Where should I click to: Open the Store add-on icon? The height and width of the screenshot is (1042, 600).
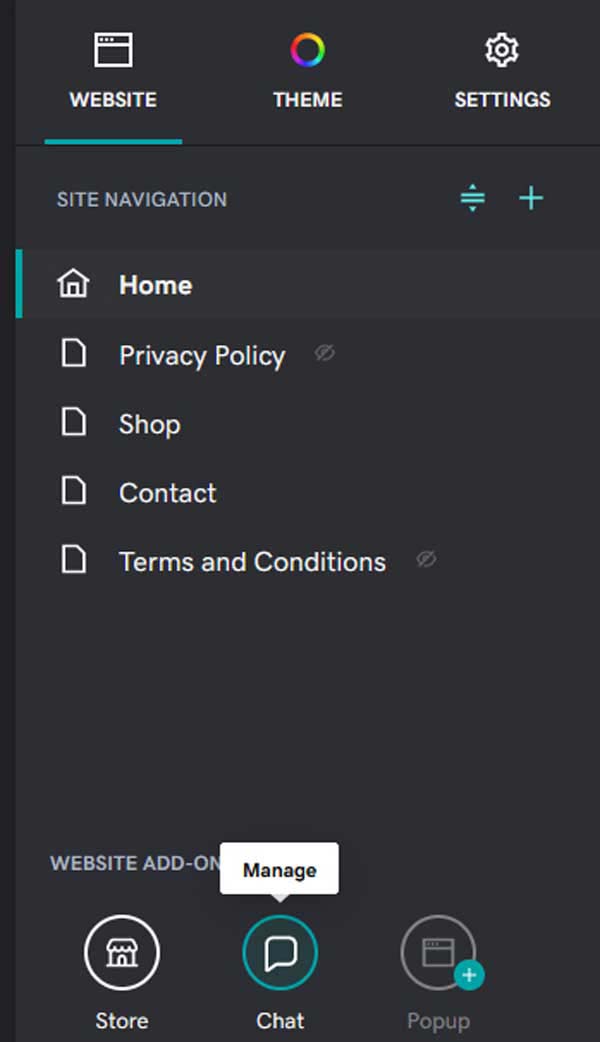(x=121, y=953)
